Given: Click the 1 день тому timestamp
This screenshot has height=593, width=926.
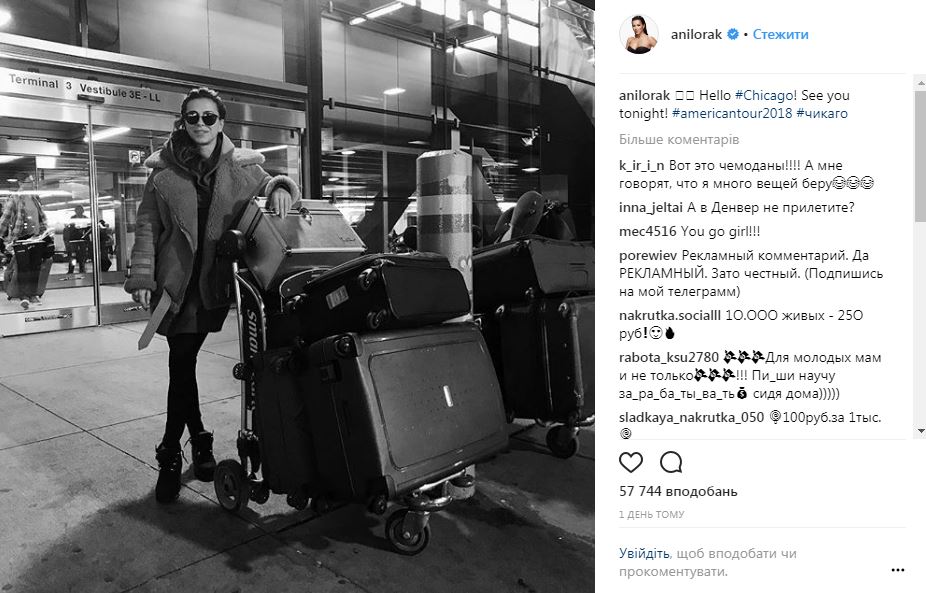Looking at the screenshot, I should [x=651, y=514].
